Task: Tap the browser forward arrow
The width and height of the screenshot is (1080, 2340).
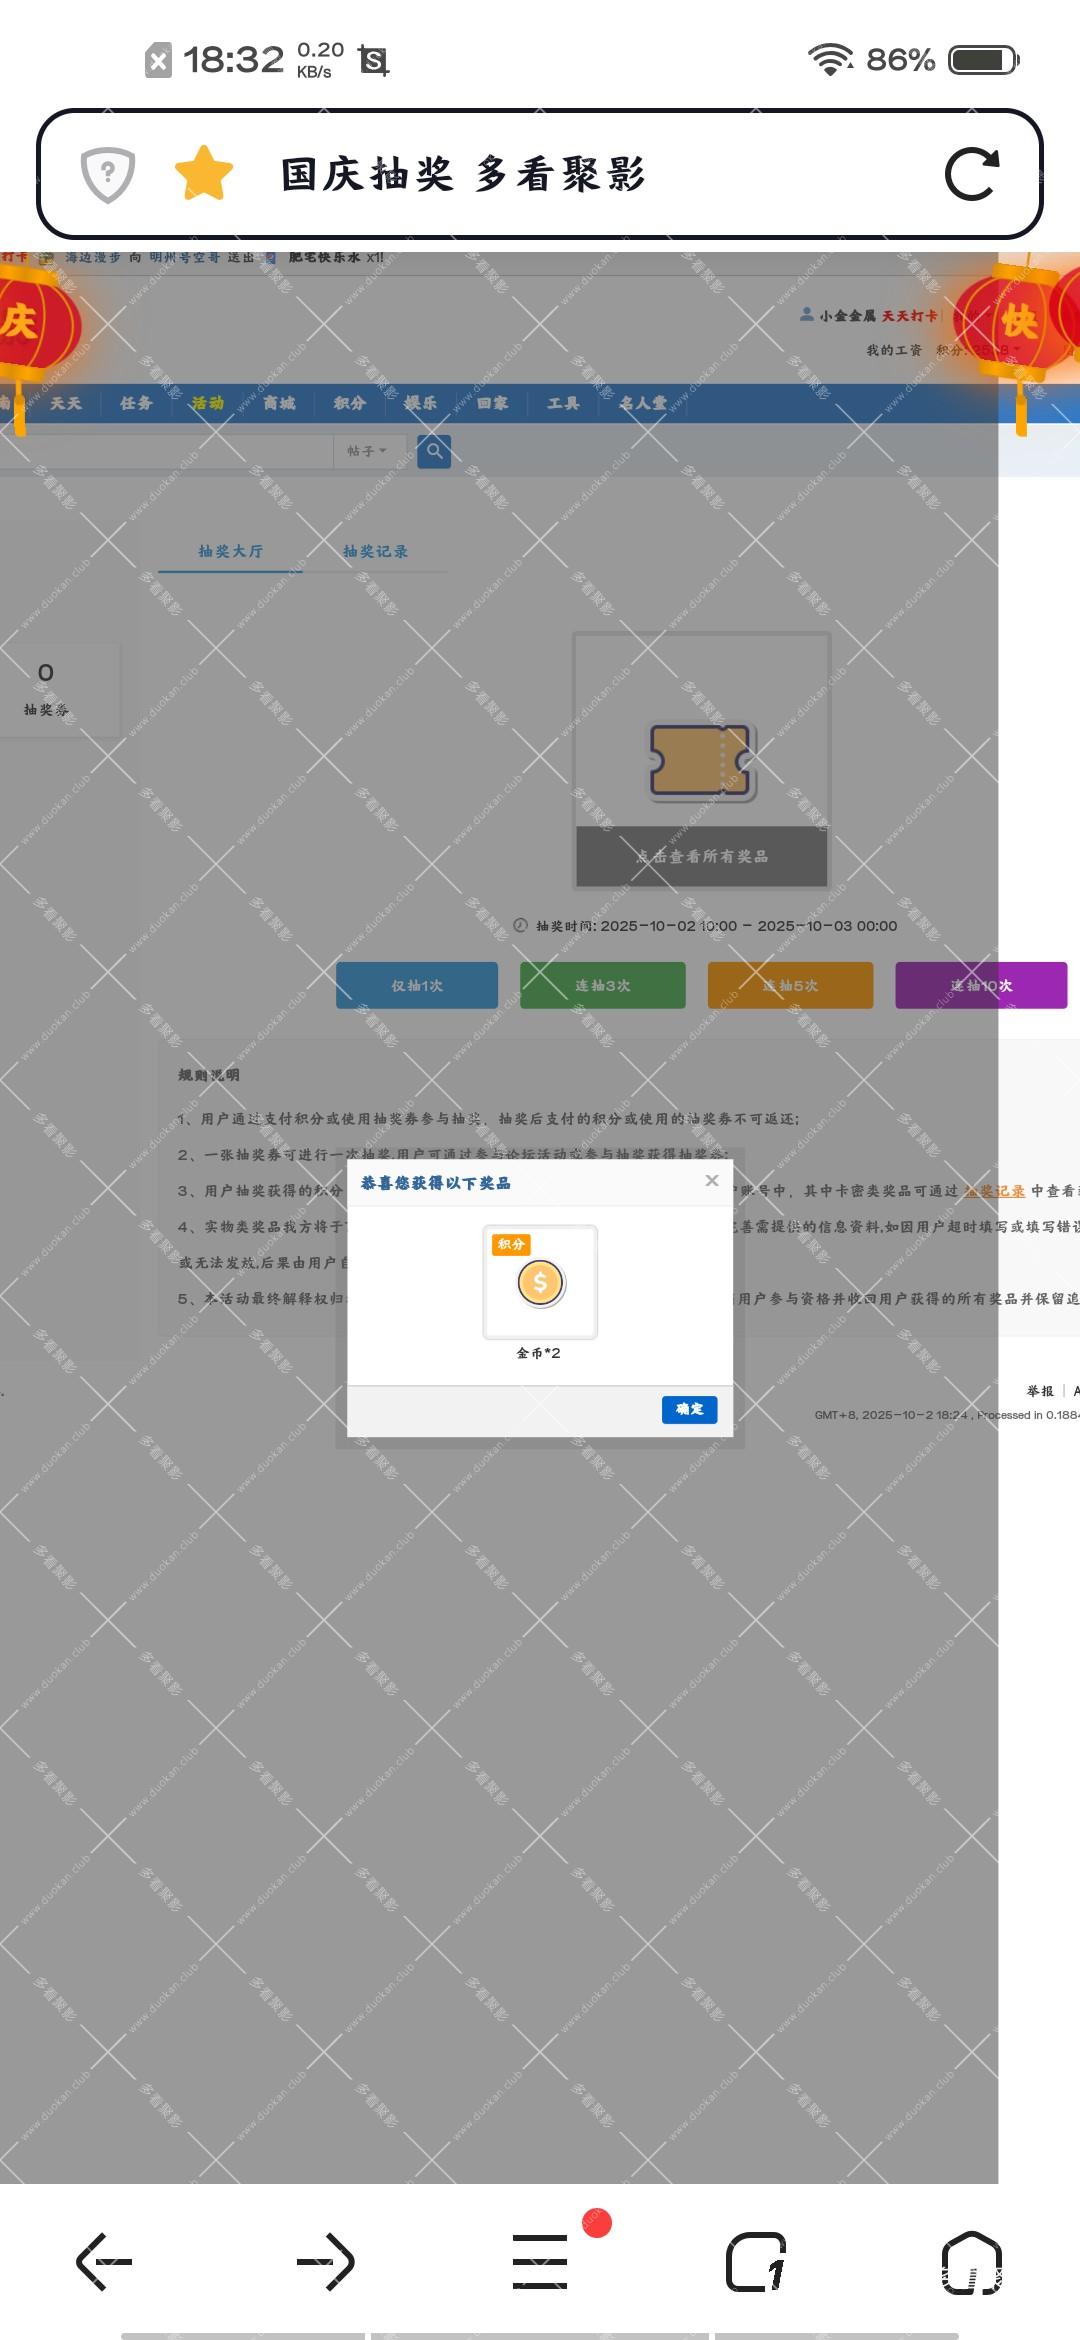Action: (x=325, y=2261)
